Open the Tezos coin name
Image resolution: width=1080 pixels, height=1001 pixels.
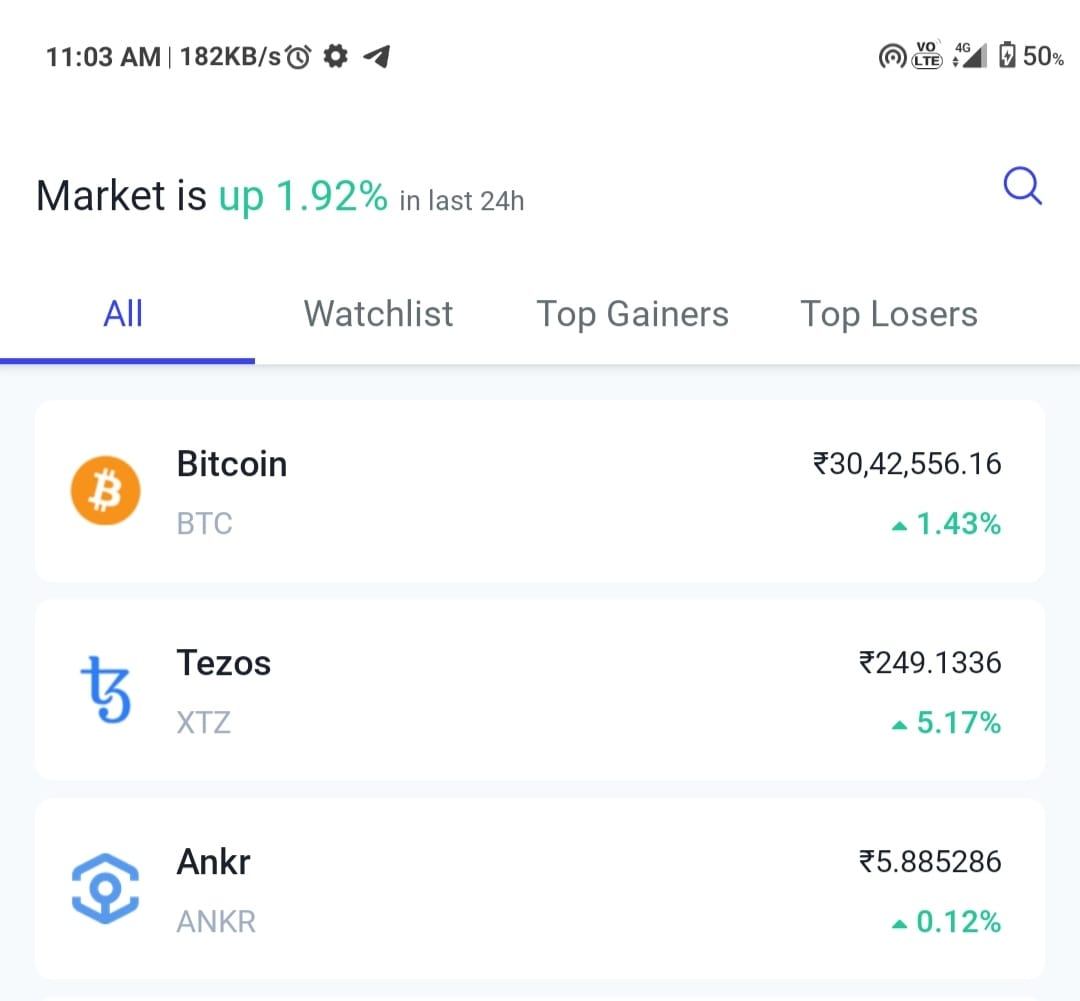click(x=224, y=663)
